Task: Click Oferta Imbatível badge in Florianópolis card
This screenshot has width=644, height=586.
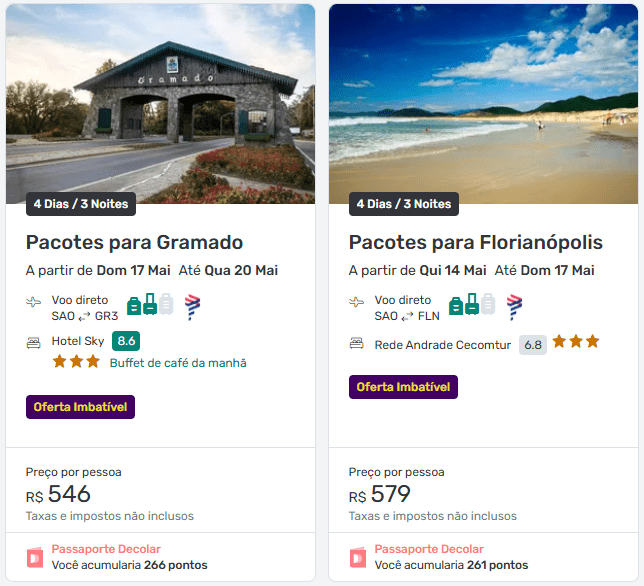Action: pos(403,387)
